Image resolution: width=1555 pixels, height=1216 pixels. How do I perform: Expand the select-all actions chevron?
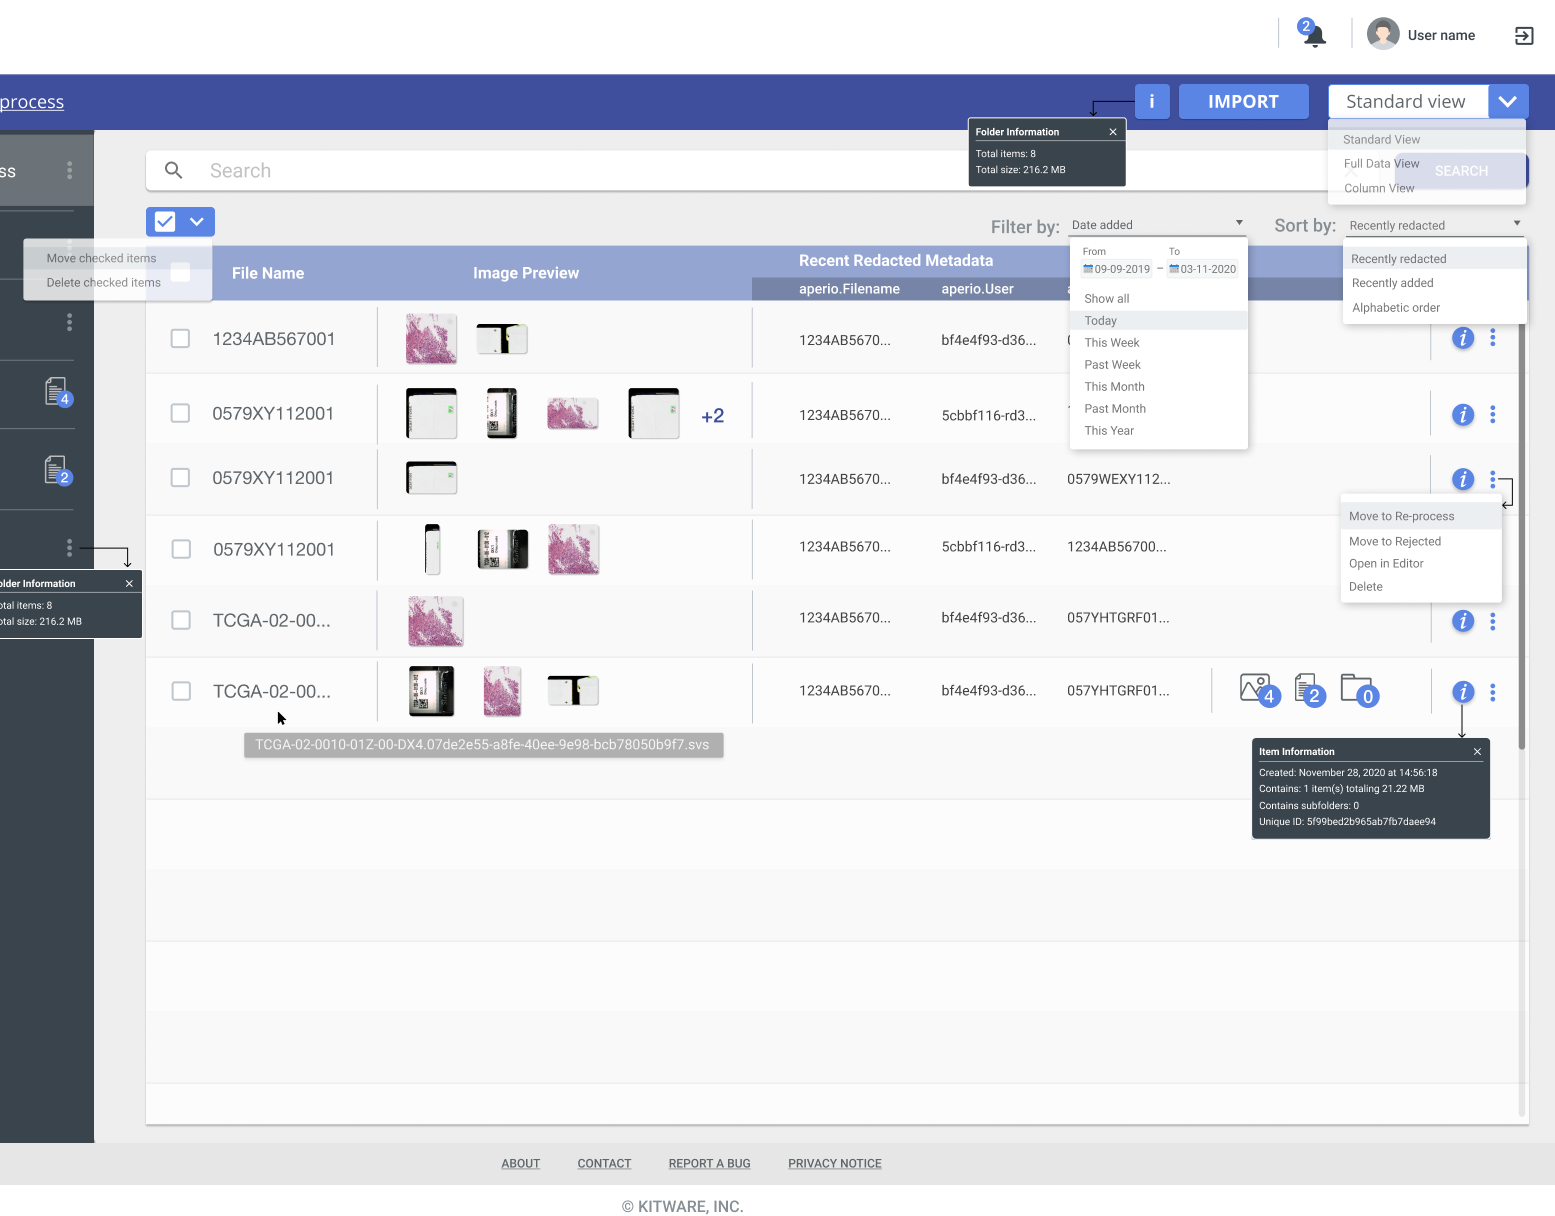click(x=197, y=222)
